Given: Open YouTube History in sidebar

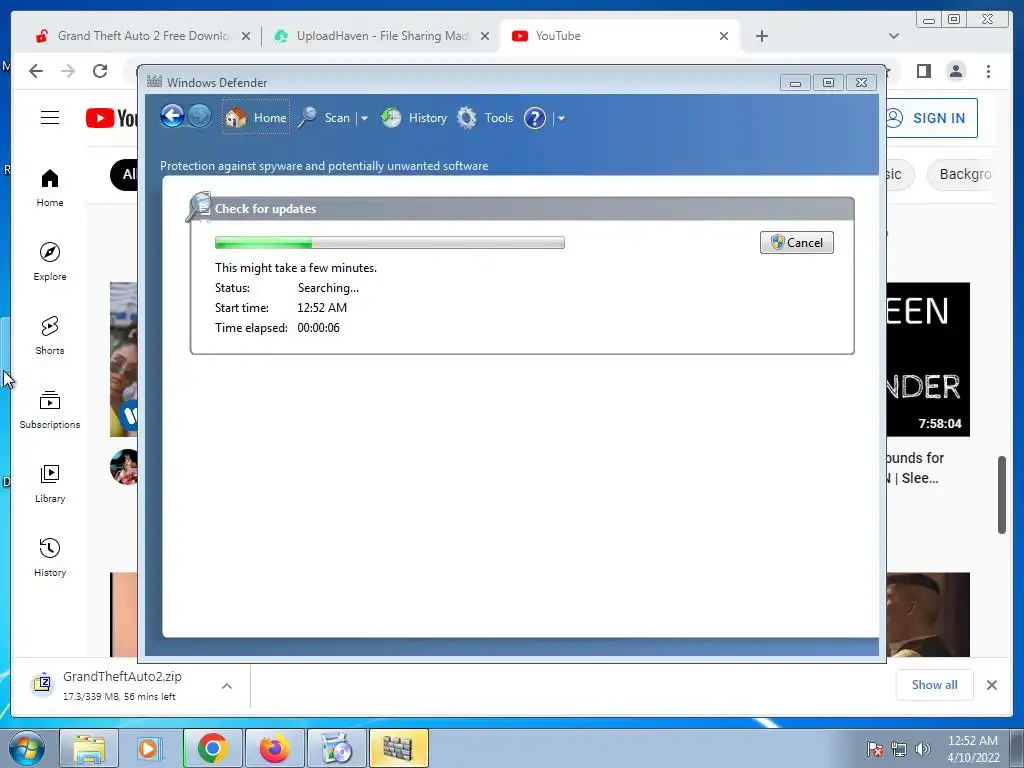Looking at the screenshot, I should [50, 558].
